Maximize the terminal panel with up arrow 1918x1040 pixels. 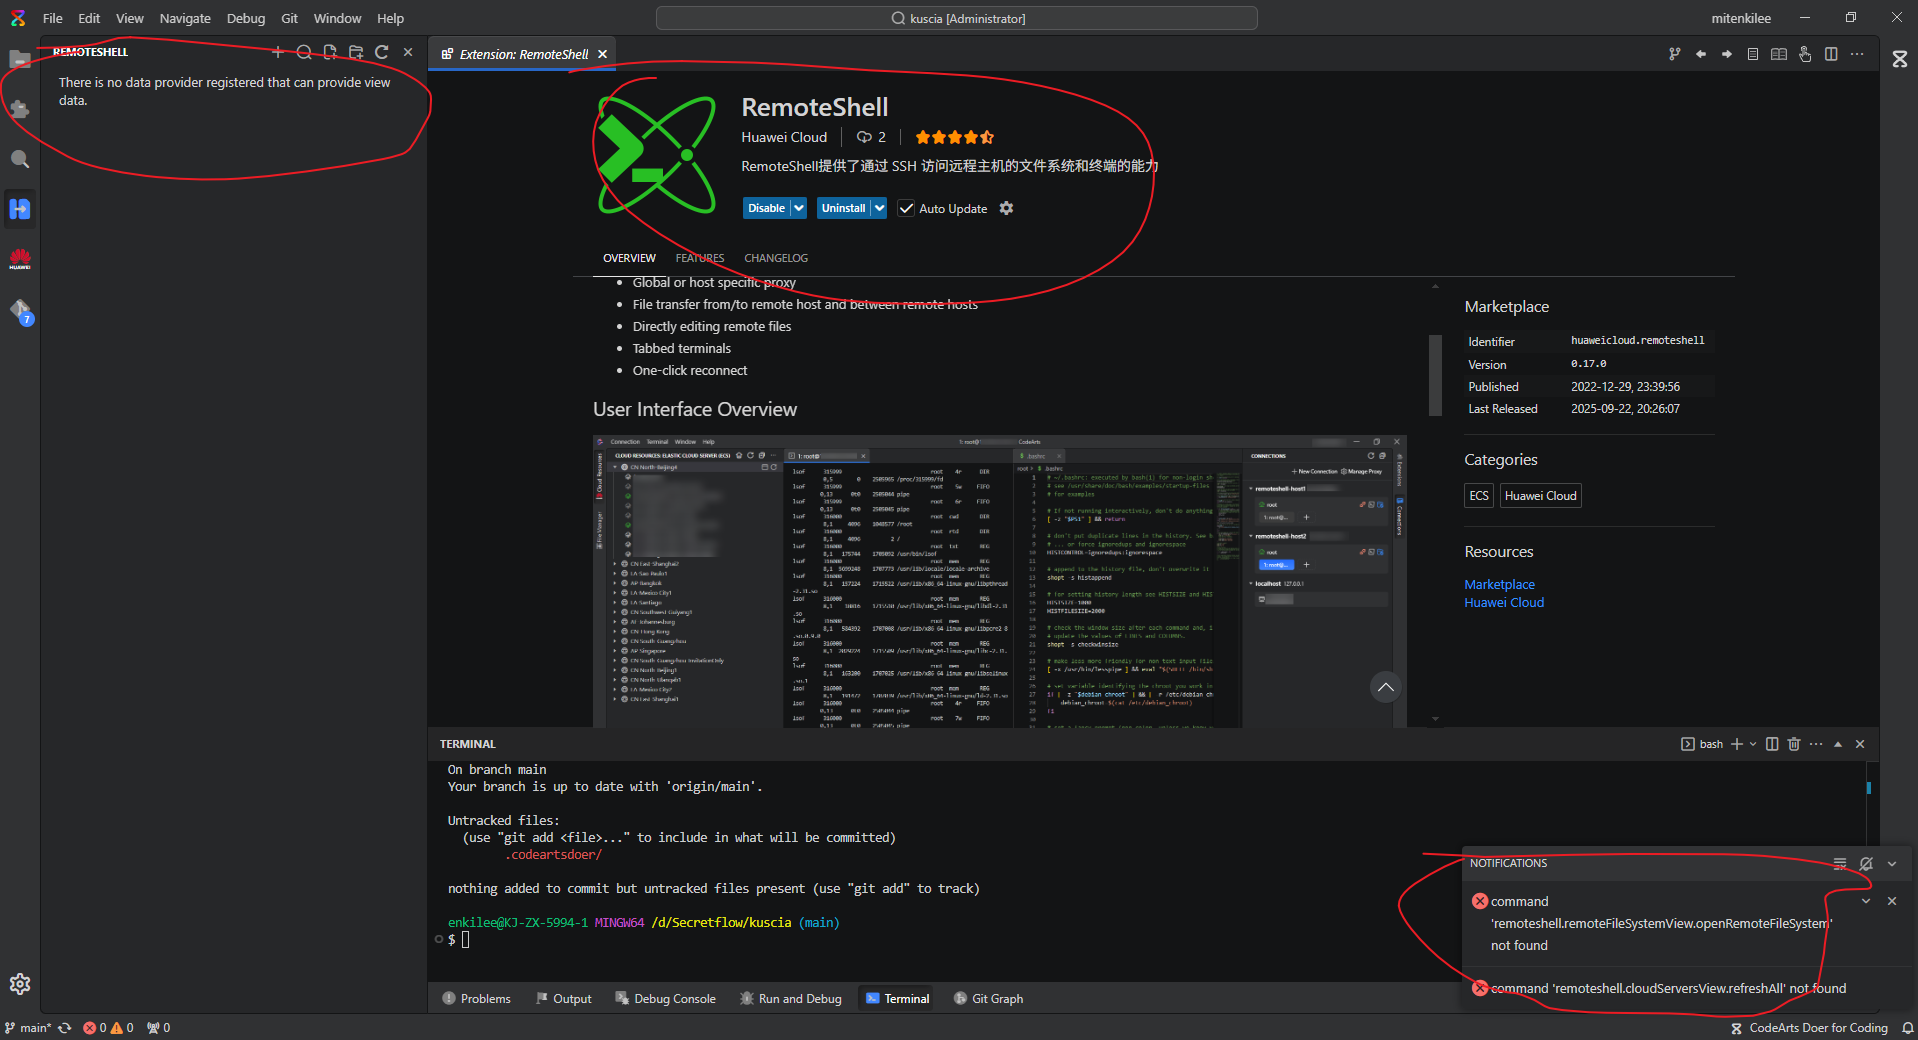(x=1838, y=744)
